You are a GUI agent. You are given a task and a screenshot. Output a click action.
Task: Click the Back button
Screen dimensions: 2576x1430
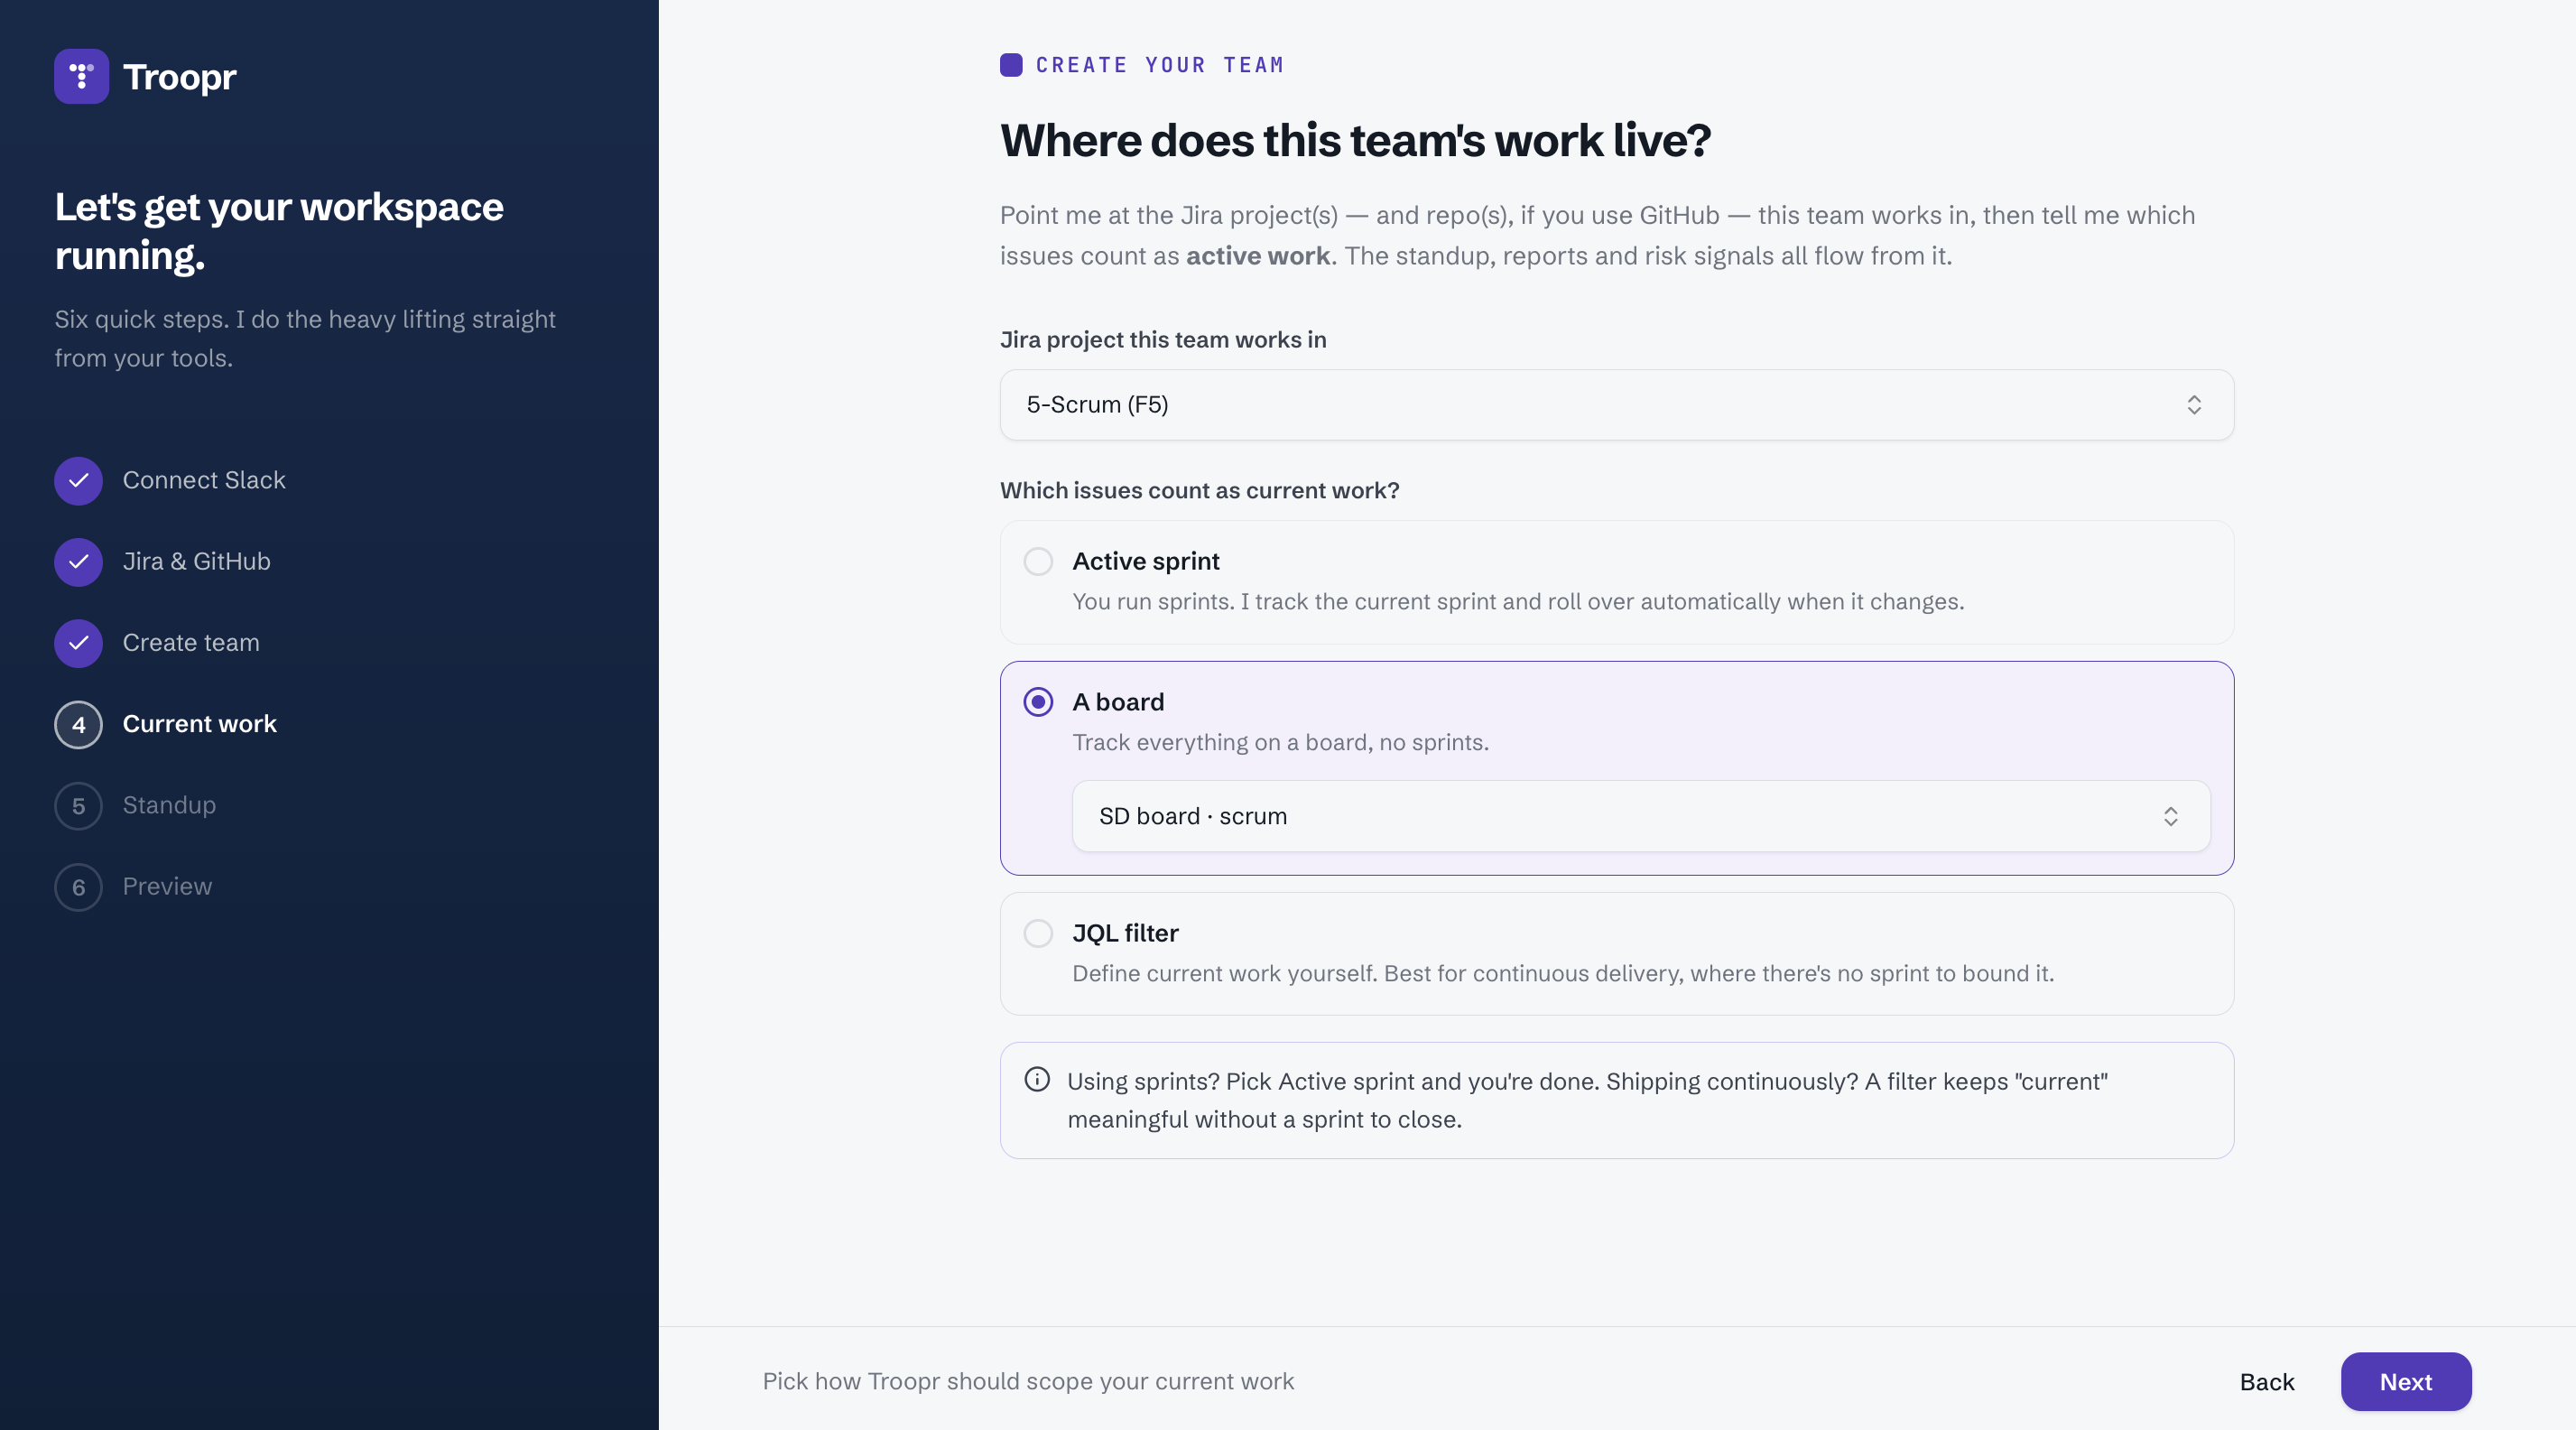click(2266, 1382)
